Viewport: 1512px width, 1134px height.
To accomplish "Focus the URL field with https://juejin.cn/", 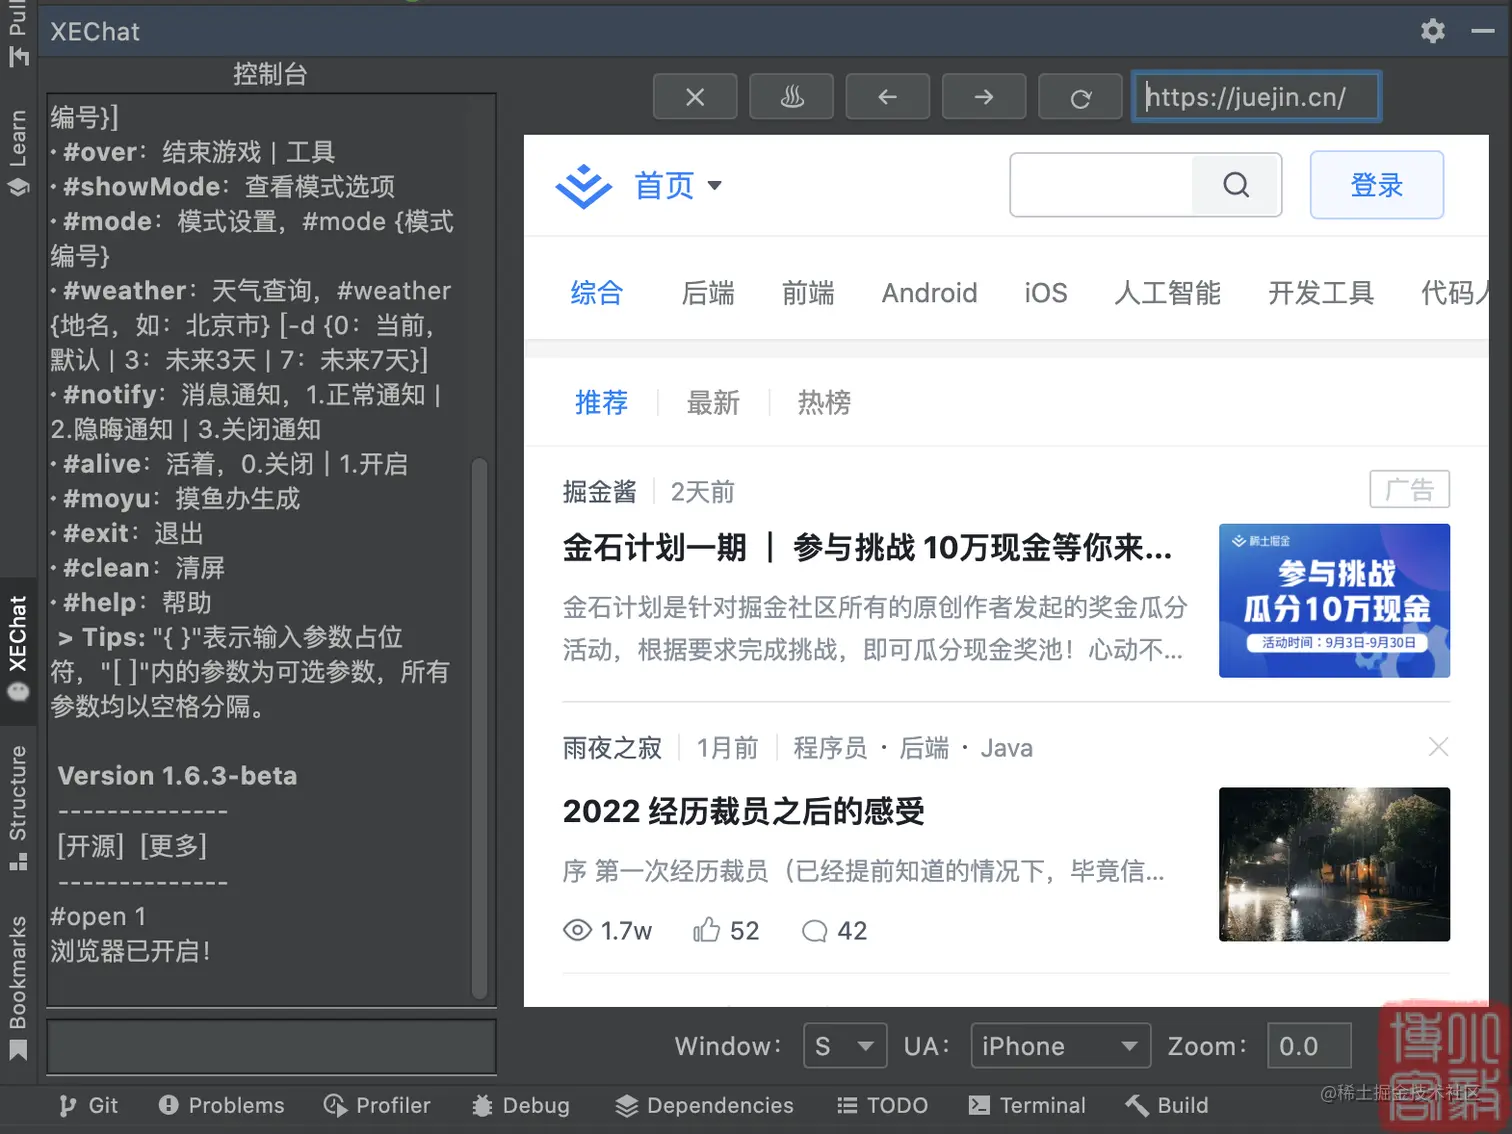I will 1256,97.
